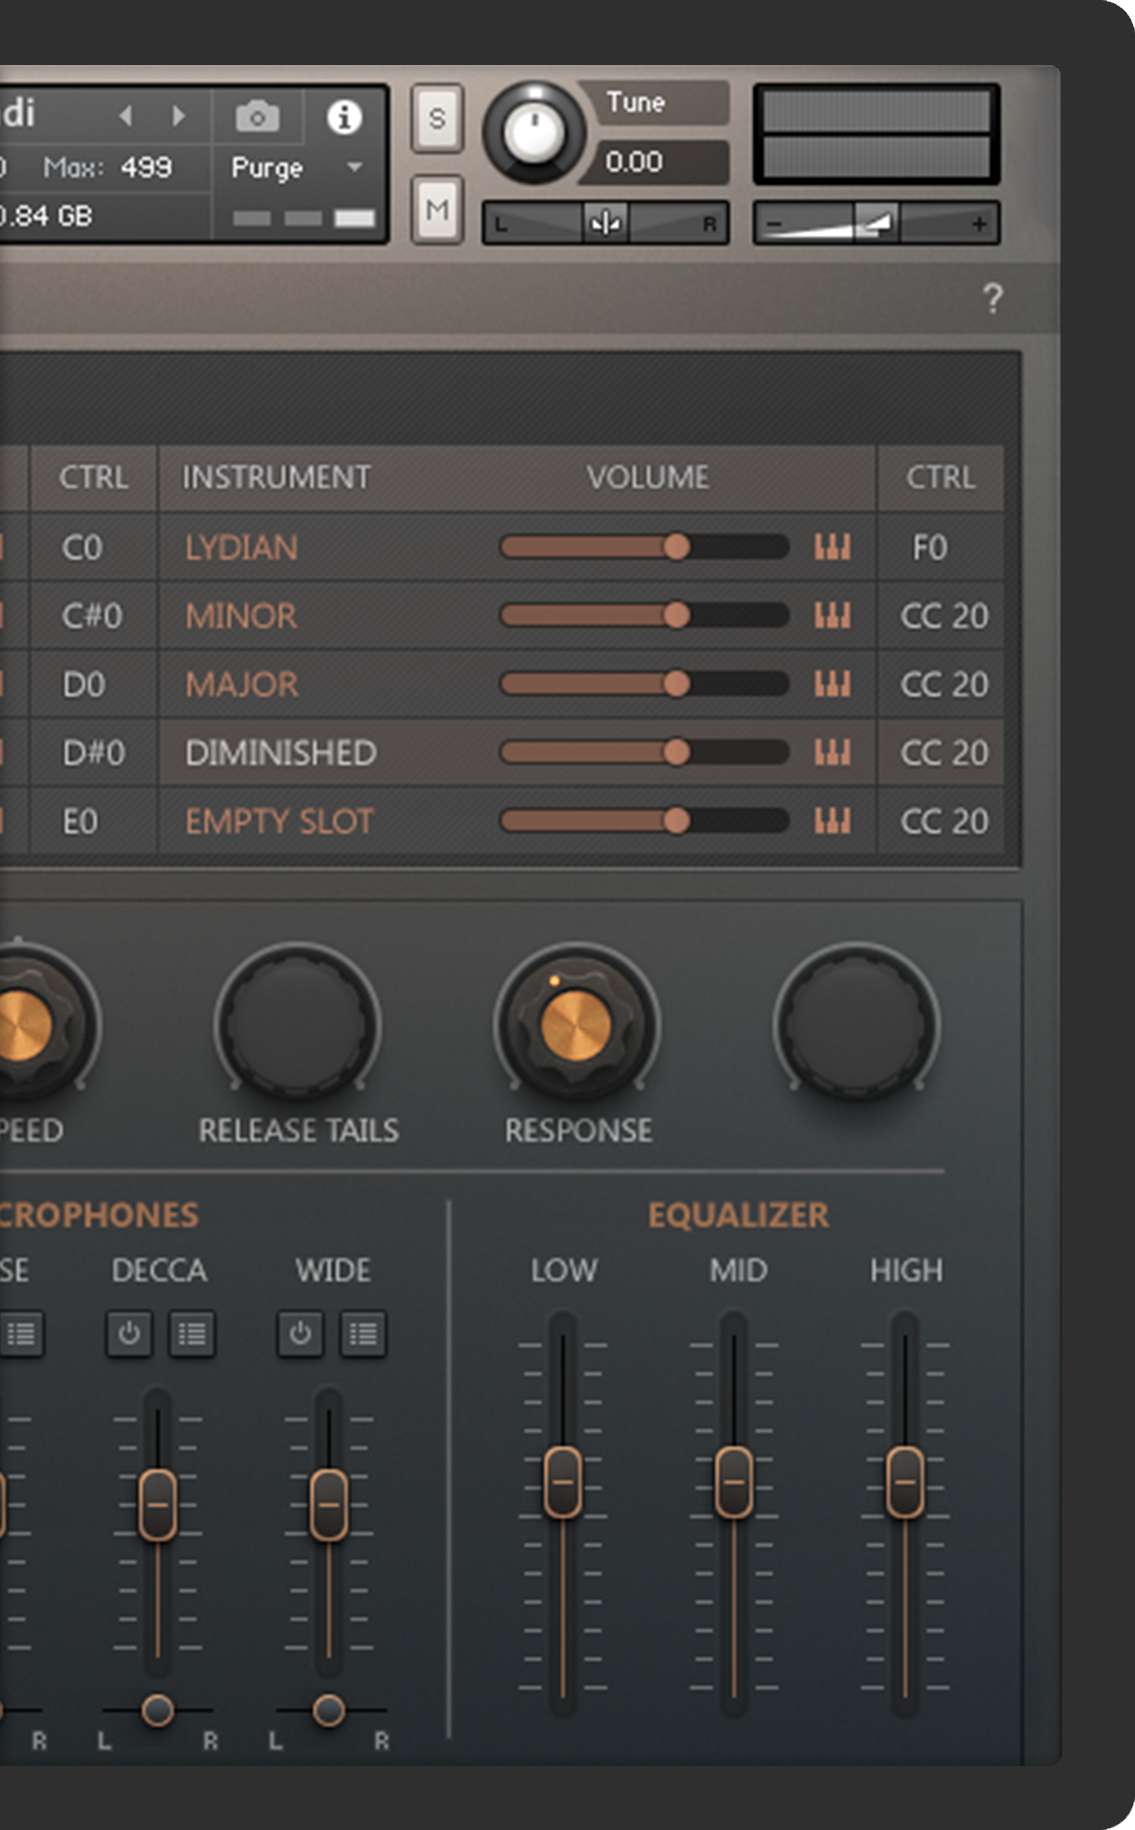Mute the instrument with the M button
1135x1830 pixels.
(x=437, y=210)
